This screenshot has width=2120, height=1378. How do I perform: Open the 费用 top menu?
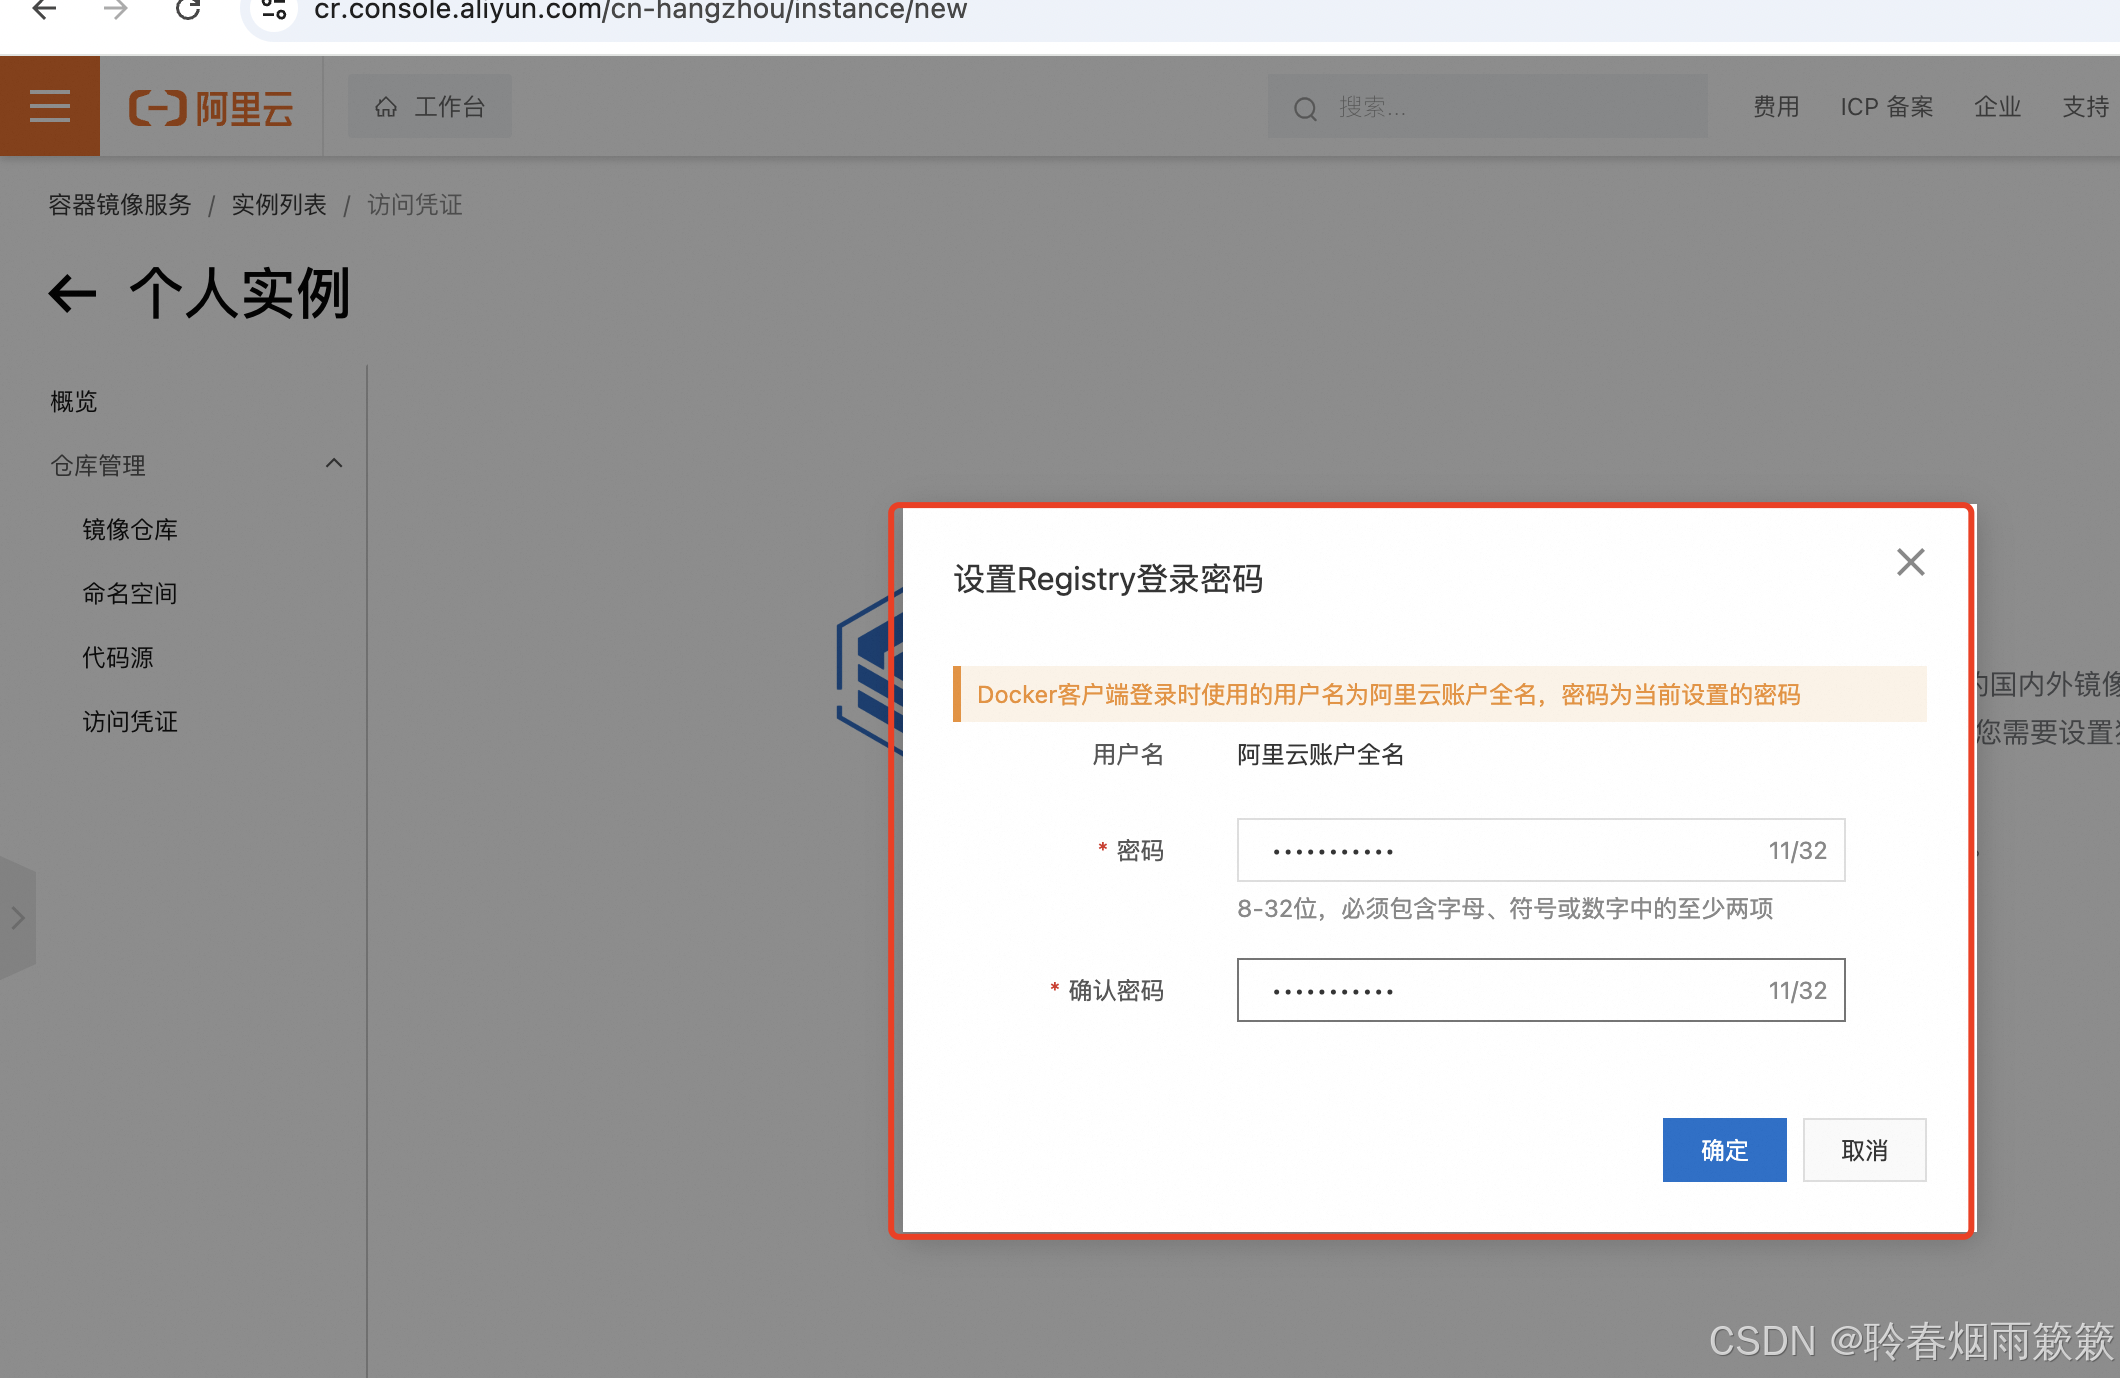tap(1776, 107)
